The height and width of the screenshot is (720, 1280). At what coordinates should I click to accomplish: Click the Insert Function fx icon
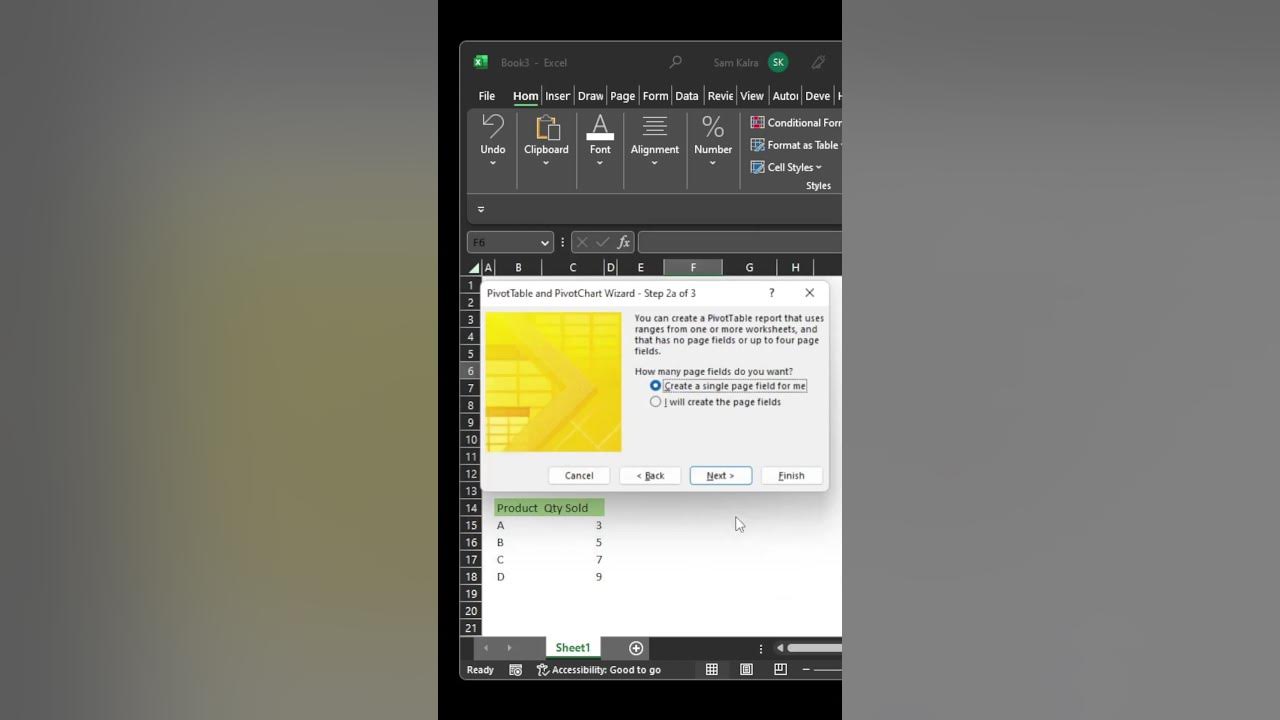(624, 242)
